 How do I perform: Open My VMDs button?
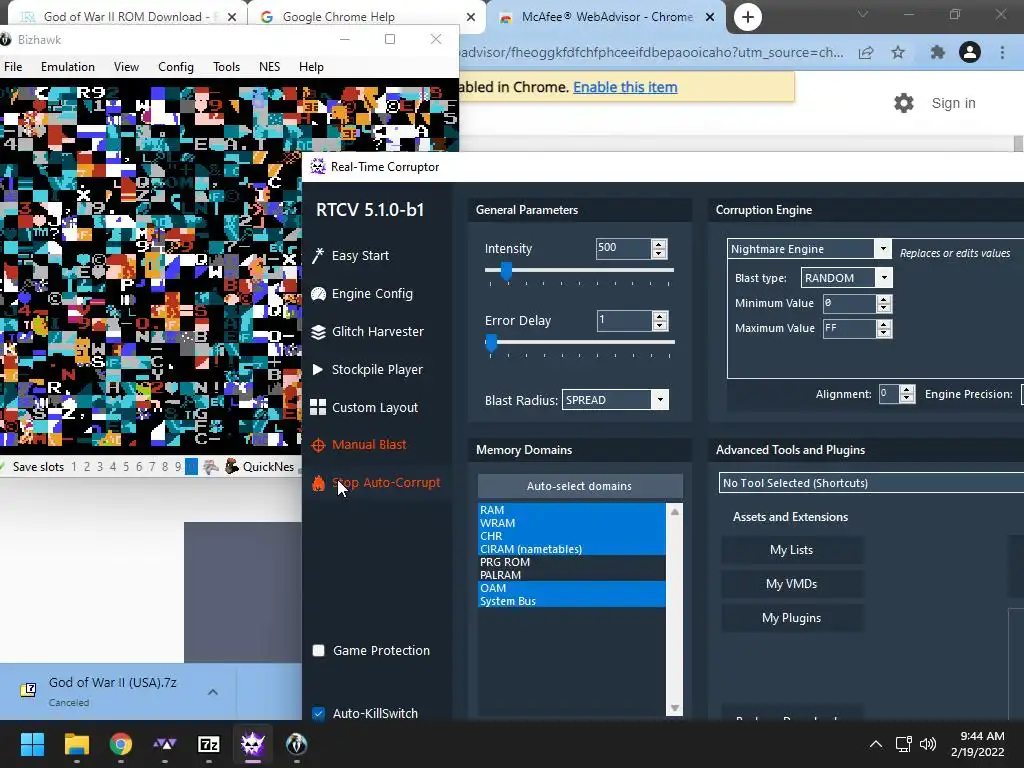click(792, 584)
